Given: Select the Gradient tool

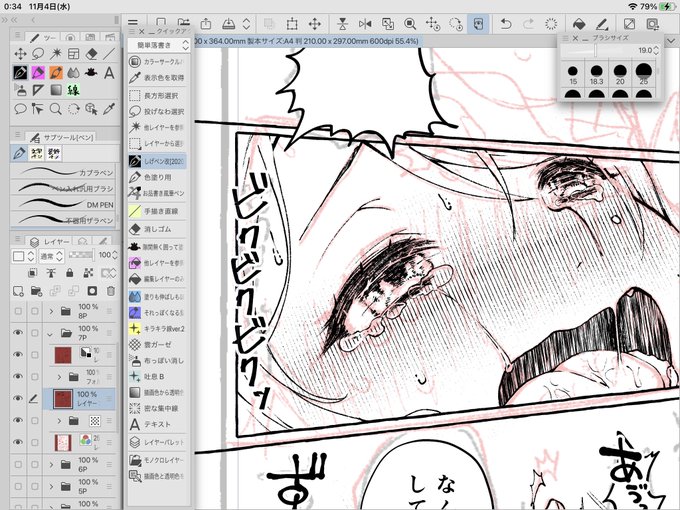Looking at the screenshot, I should (x=56, y=90).
